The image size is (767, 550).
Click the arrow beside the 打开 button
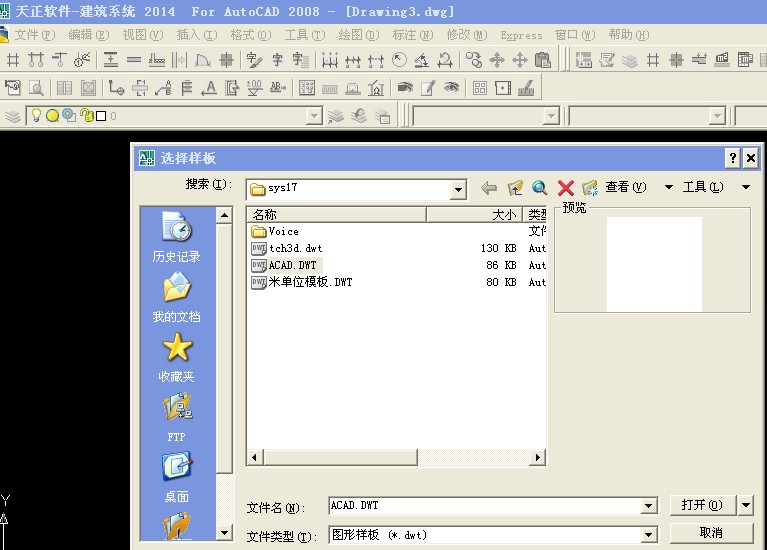coord(746,505)
